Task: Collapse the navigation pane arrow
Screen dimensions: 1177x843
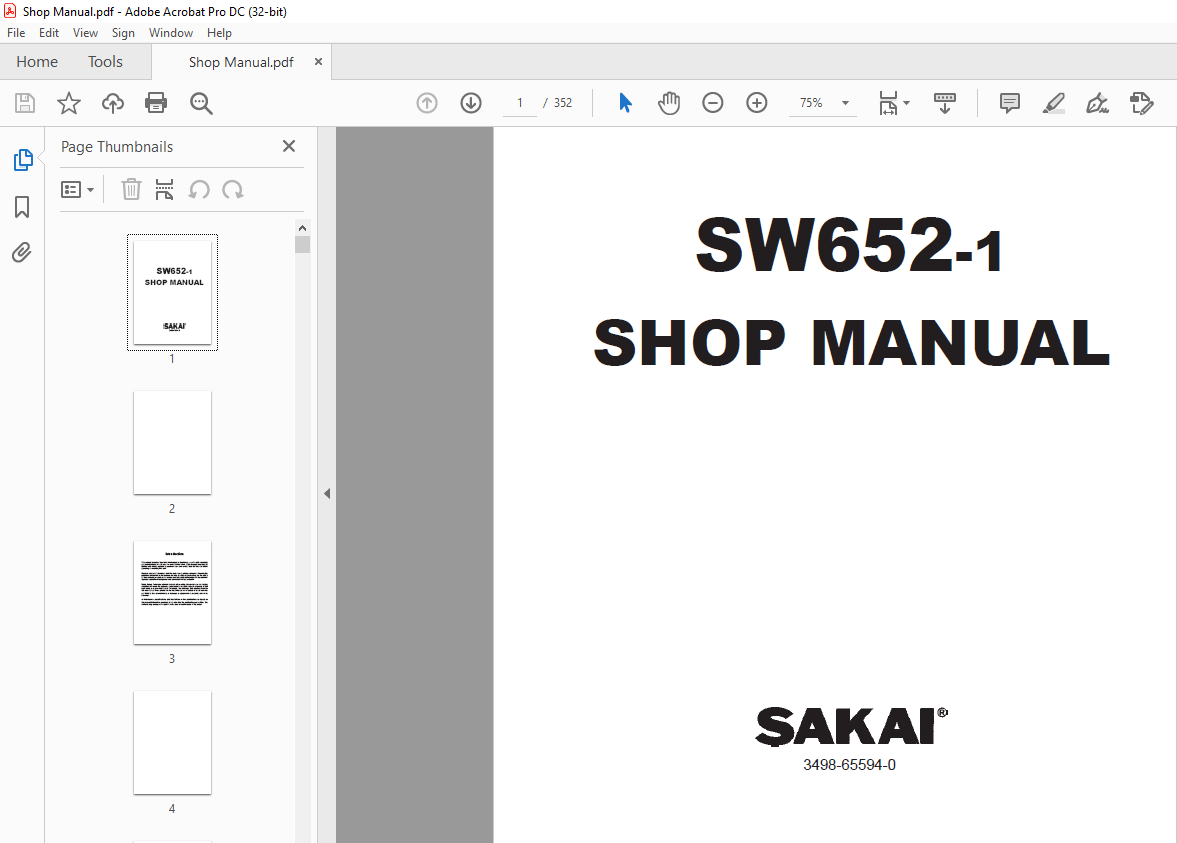Action: point(327,493)
